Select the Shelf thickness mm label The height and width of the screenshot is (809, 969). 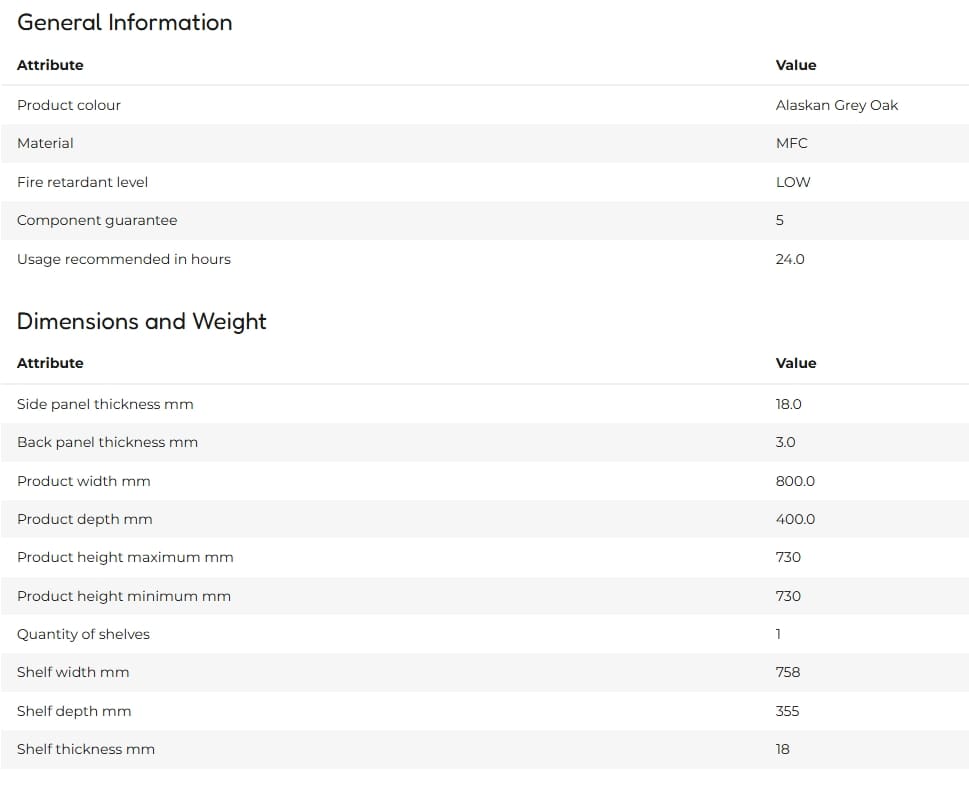click(x=86, y=749)
